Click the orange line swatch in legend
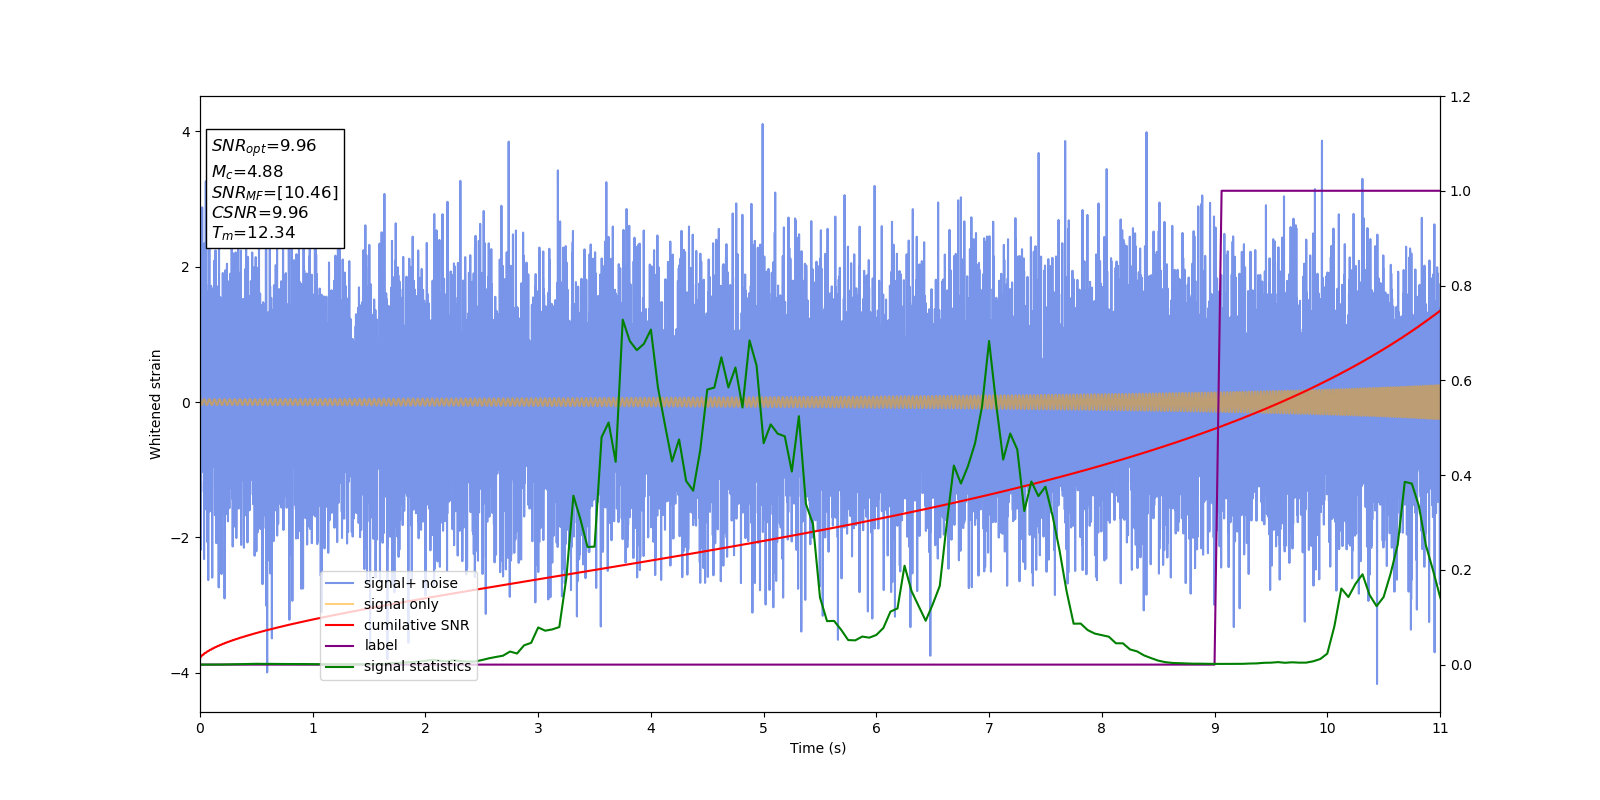Screen dimensions: 1600x800 [340, 604]
